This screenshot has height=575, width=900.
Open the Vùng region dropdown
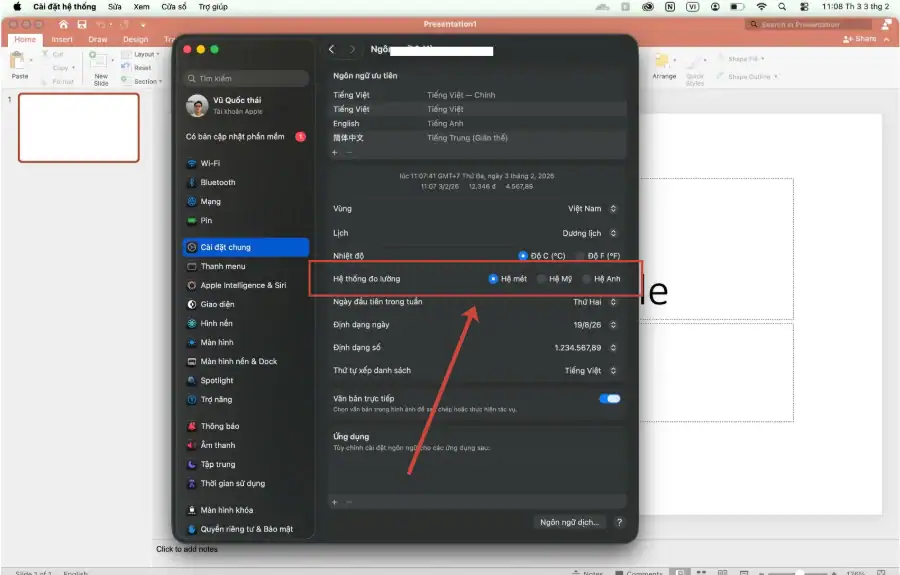592,209
